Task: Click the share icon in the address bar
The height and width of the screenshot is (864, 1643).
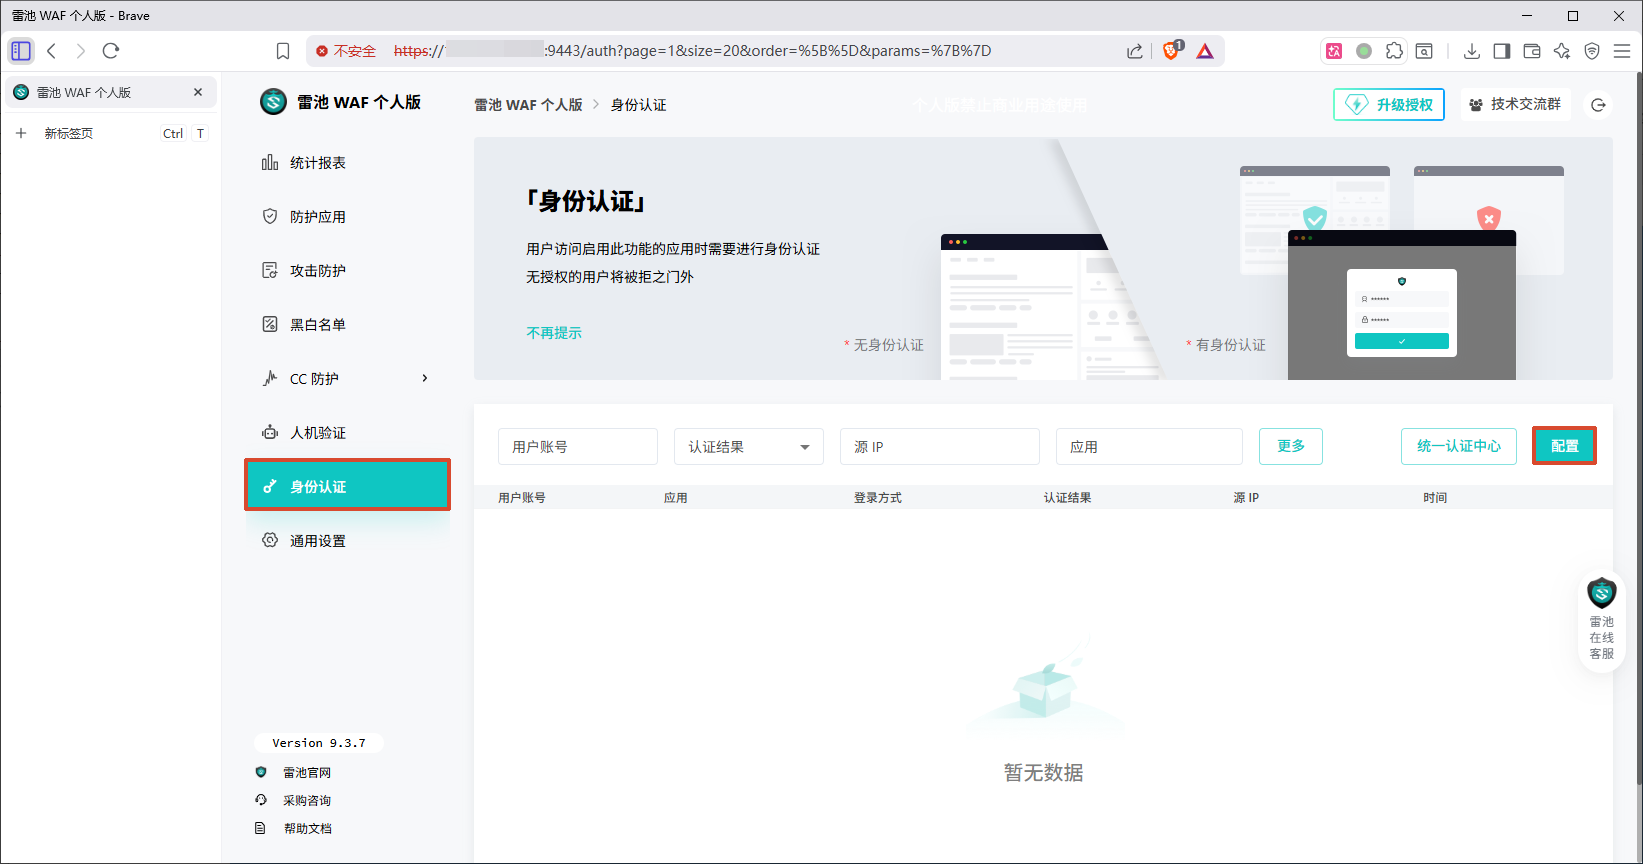Action: click(x=1135, y=51)
